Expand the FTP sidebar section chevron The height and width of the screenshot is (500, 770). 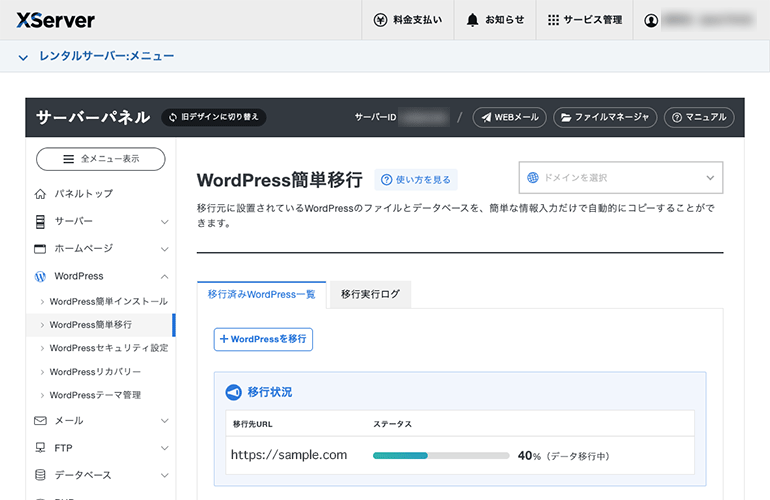click(165, 448)
